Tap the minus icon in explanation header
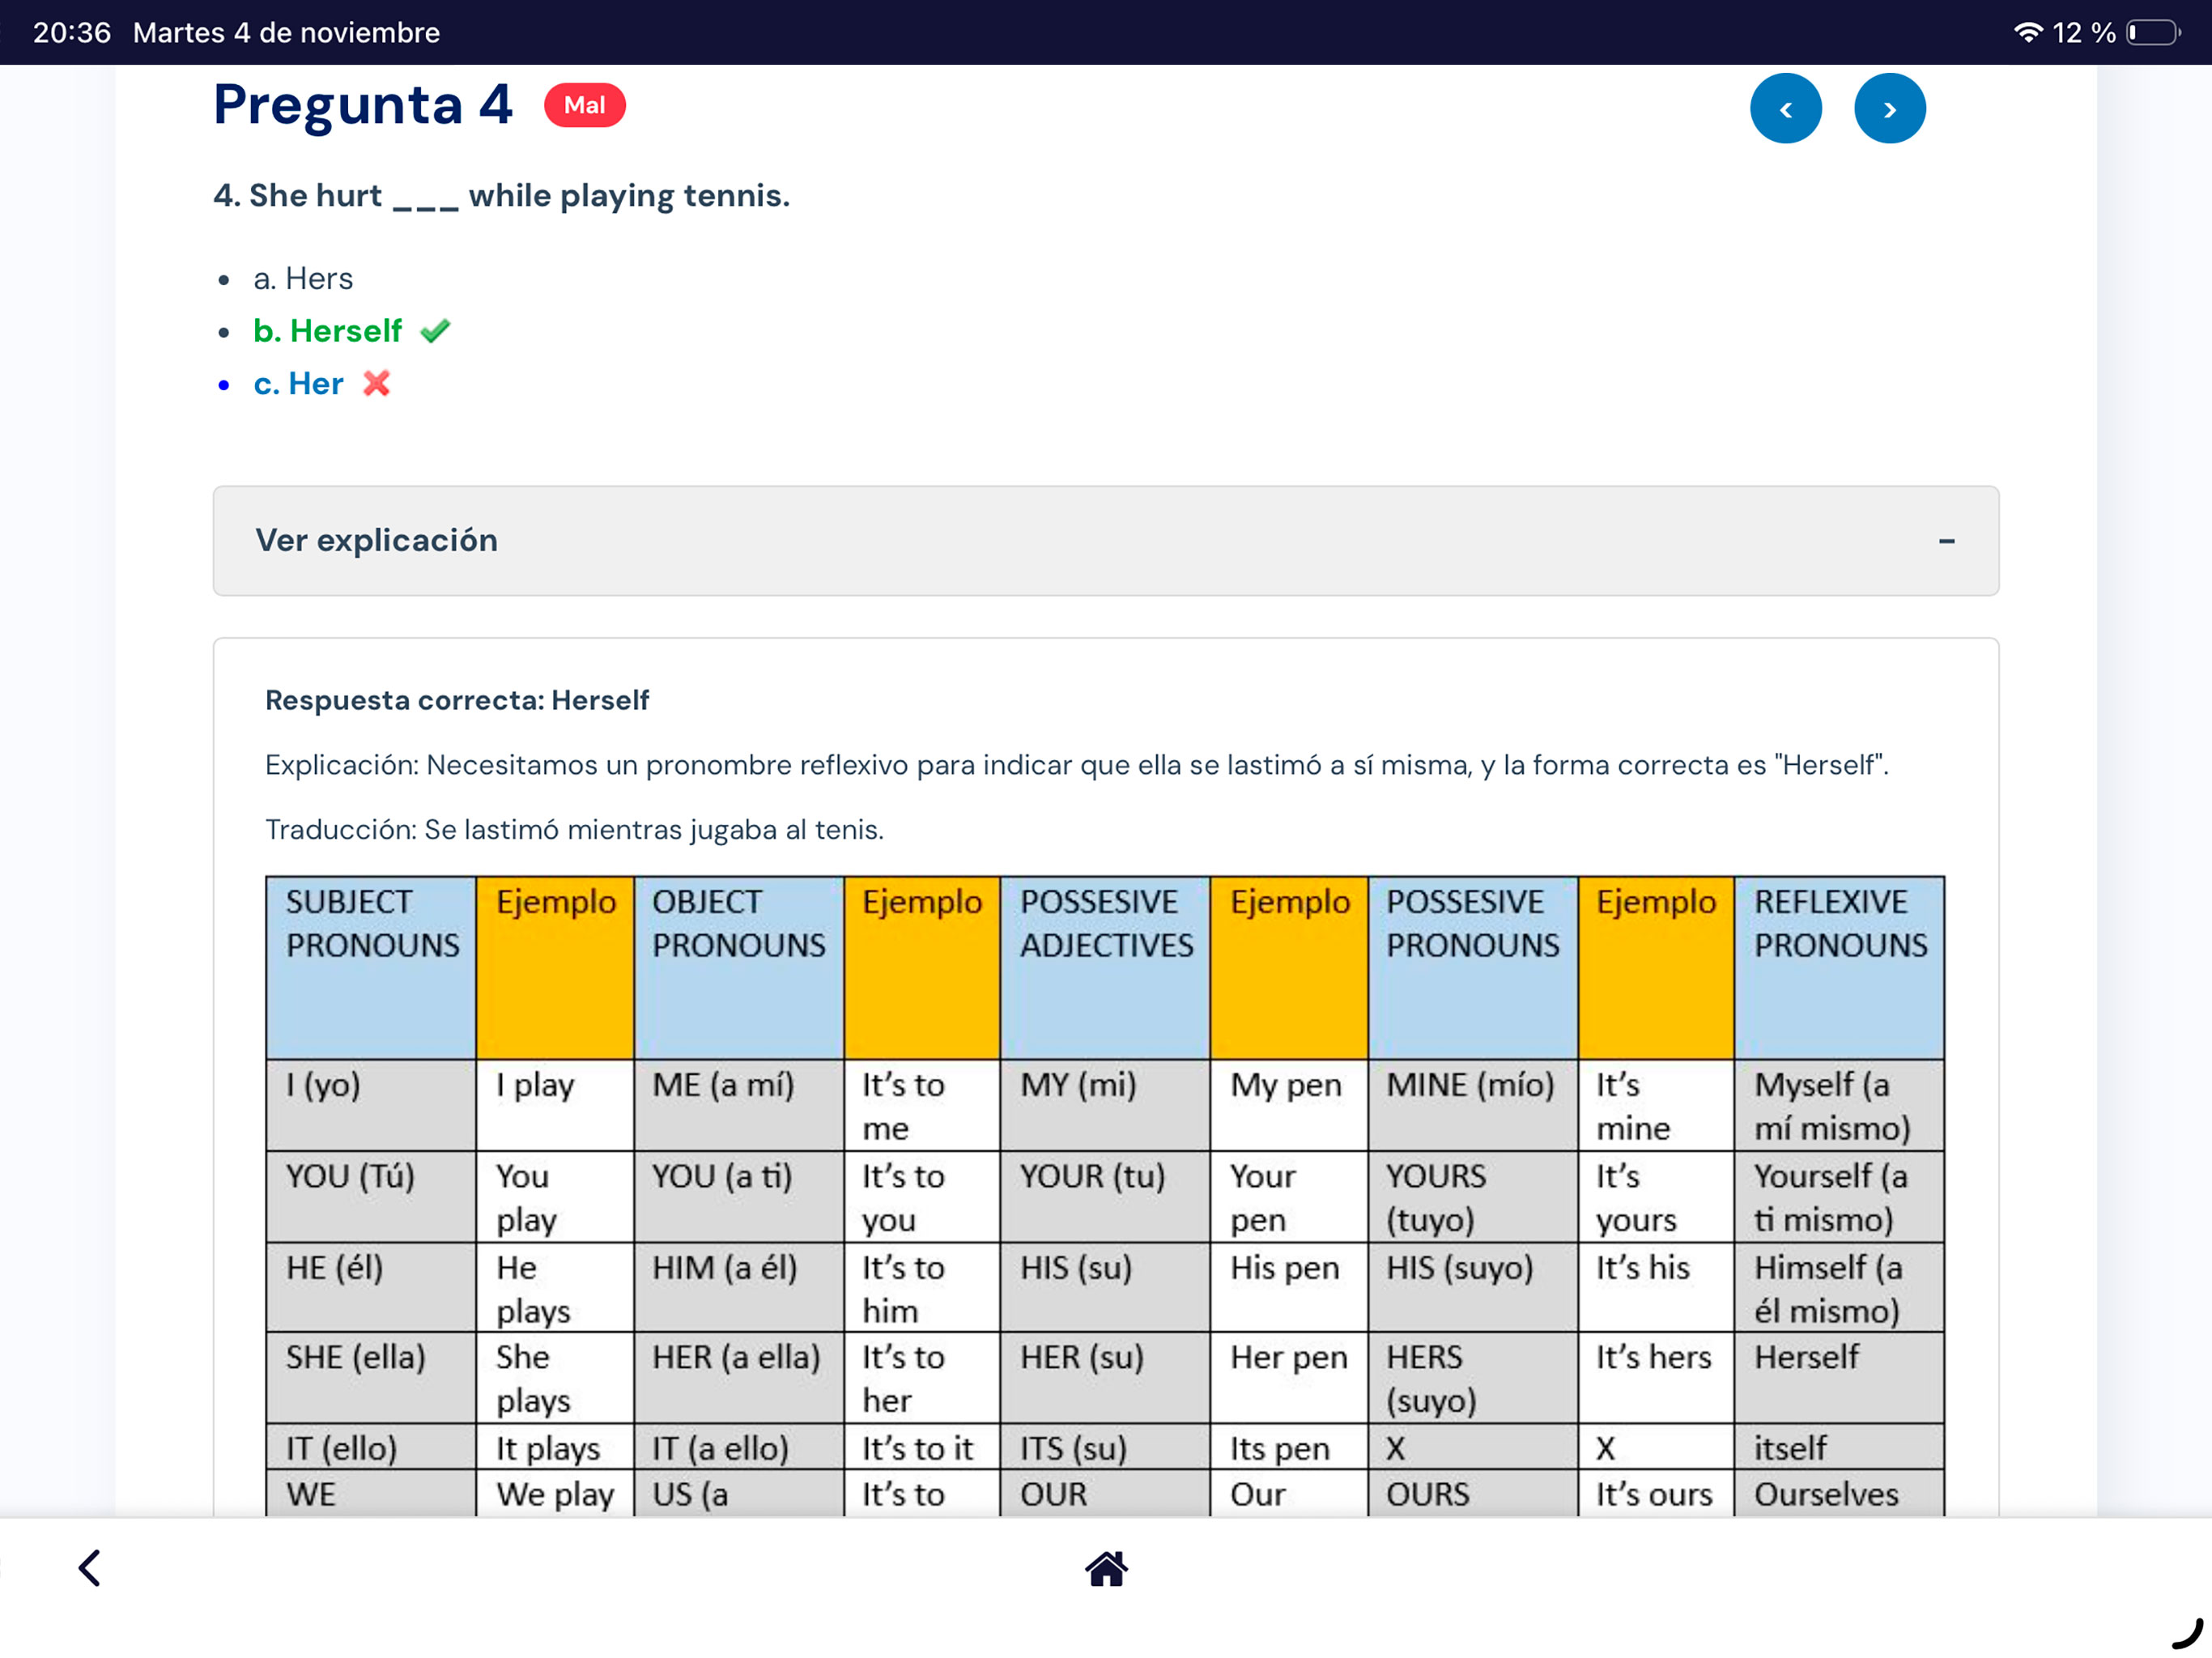This screenshot has height=1658, width=2212. pyautogui.click(x=1946, y=541)
